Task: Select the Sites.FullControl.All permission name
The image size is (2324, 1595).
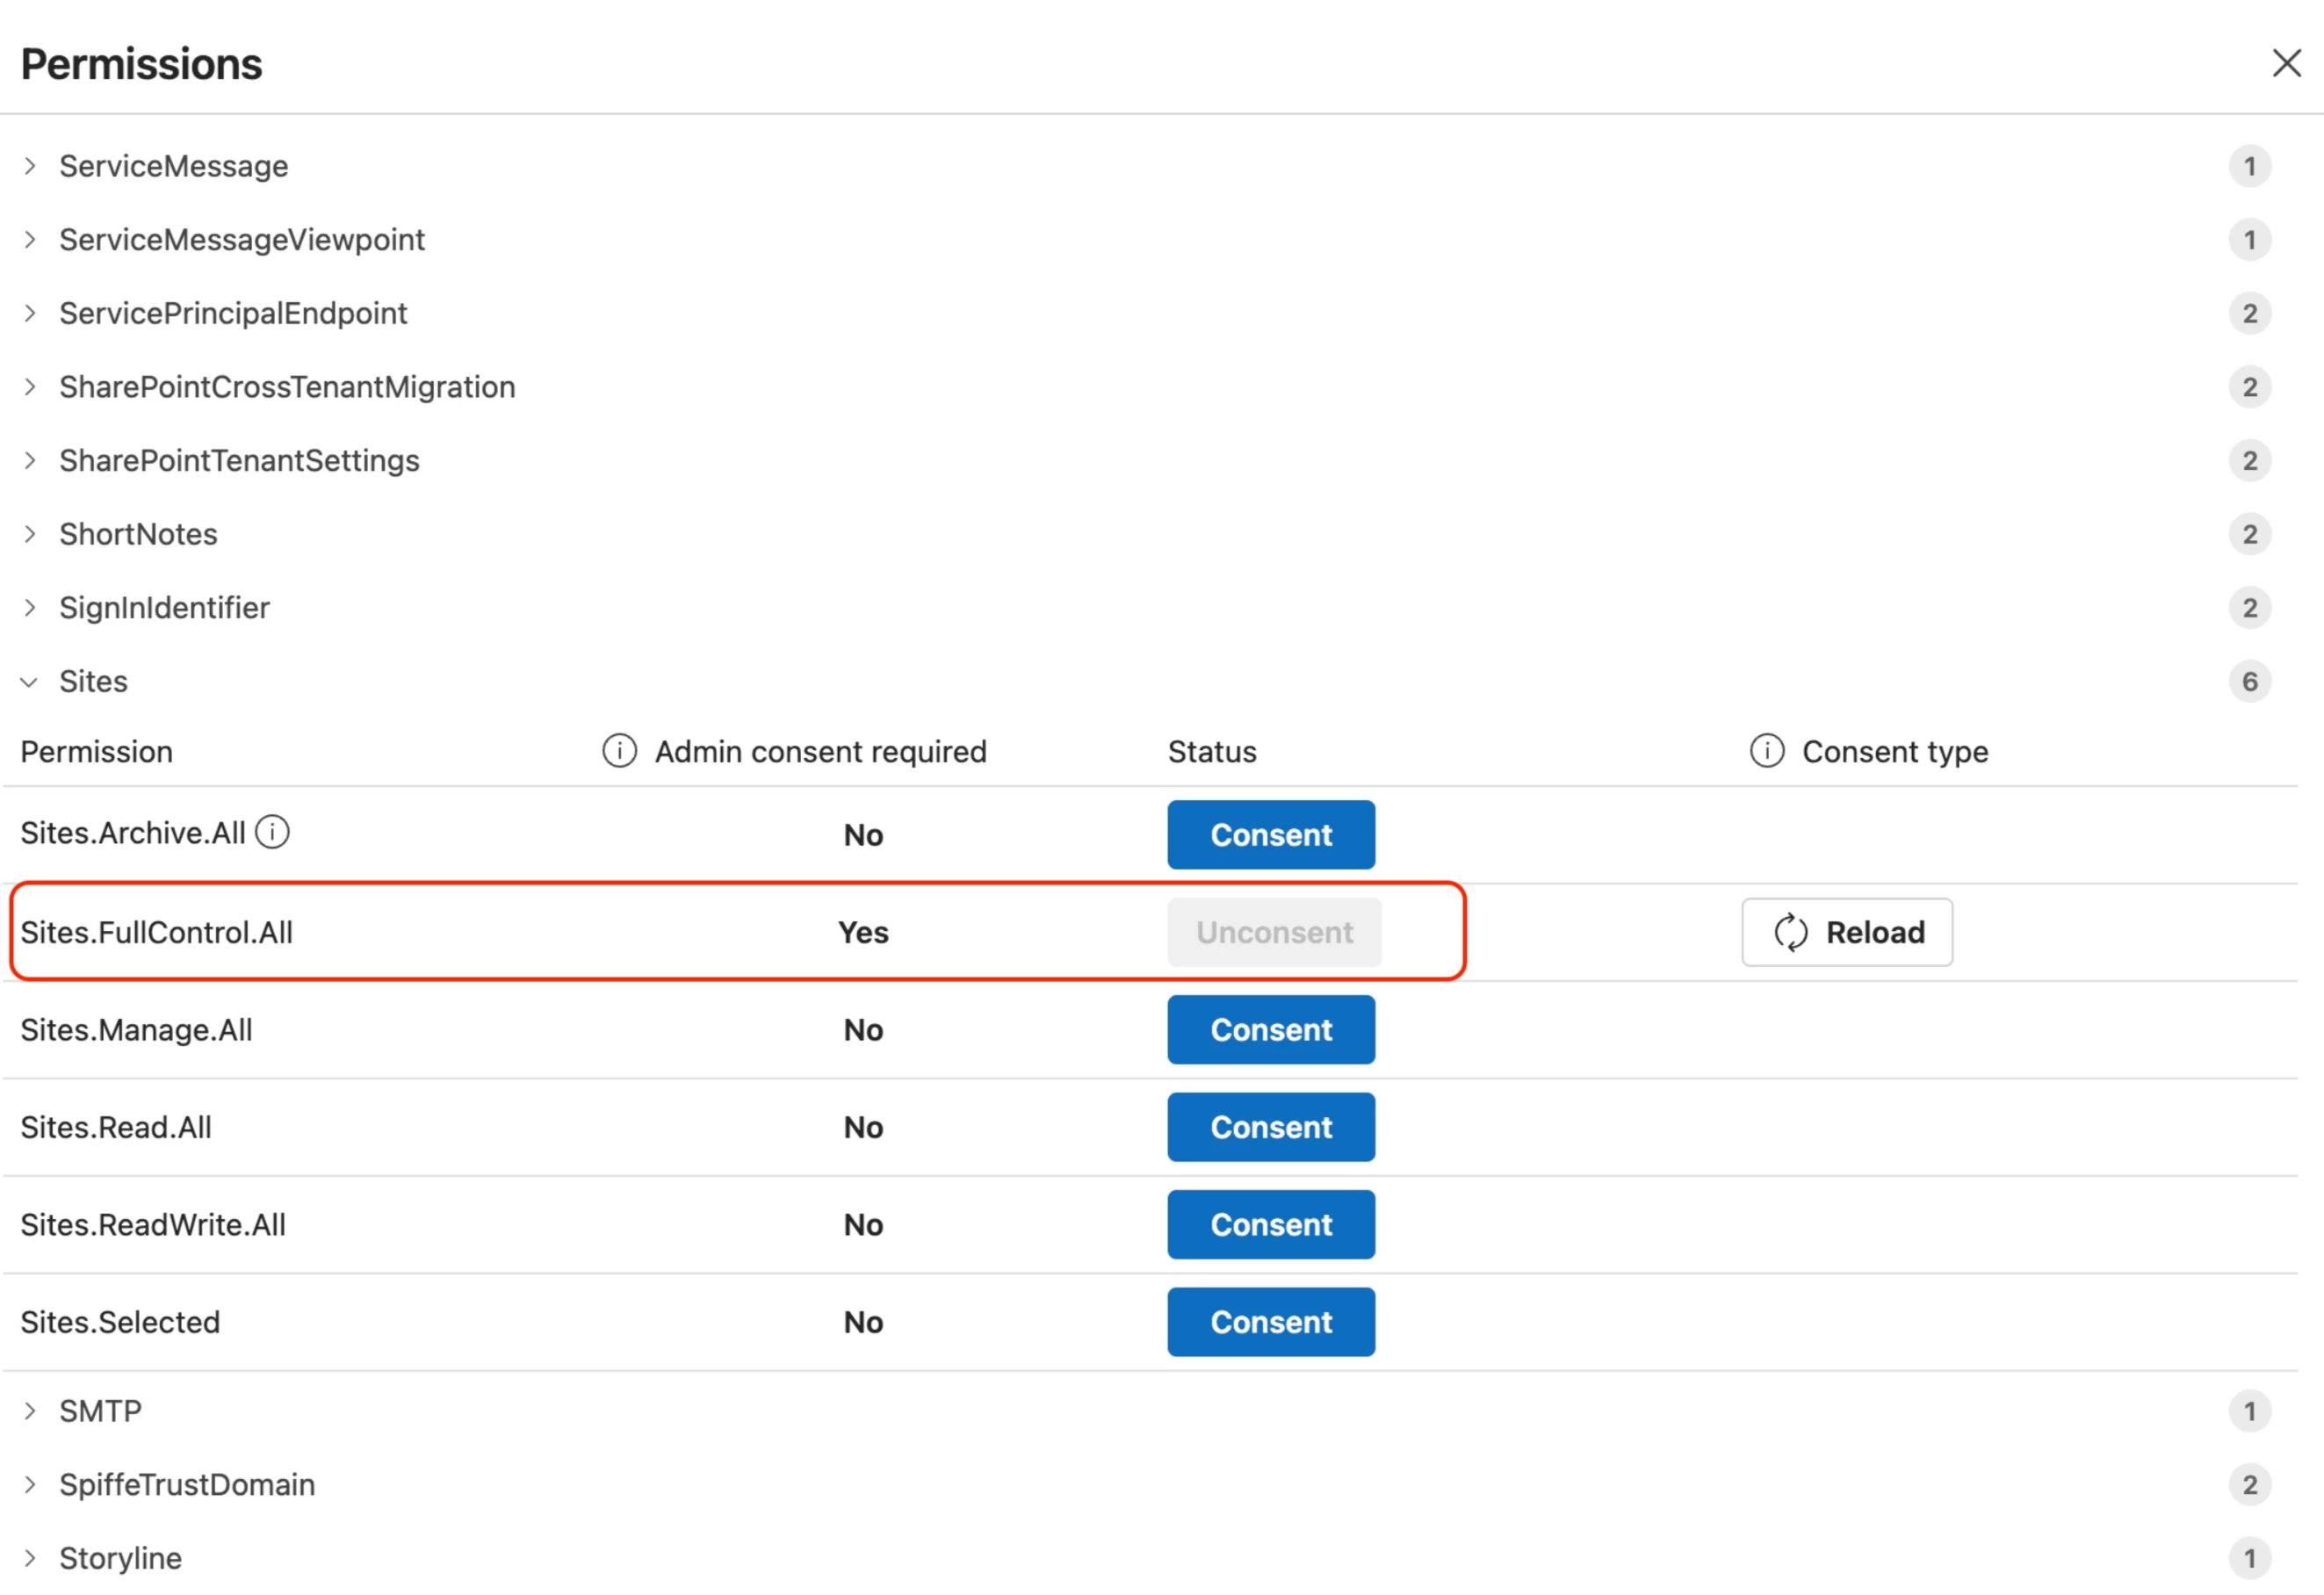Action: pos(157,933)
